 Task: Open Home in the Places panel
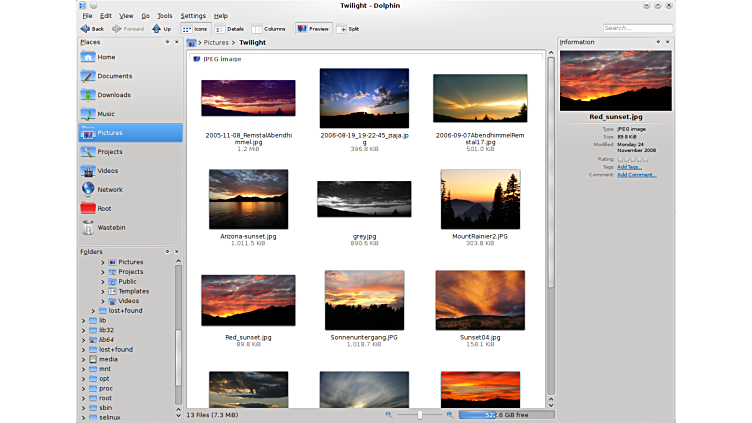[105, 57]
